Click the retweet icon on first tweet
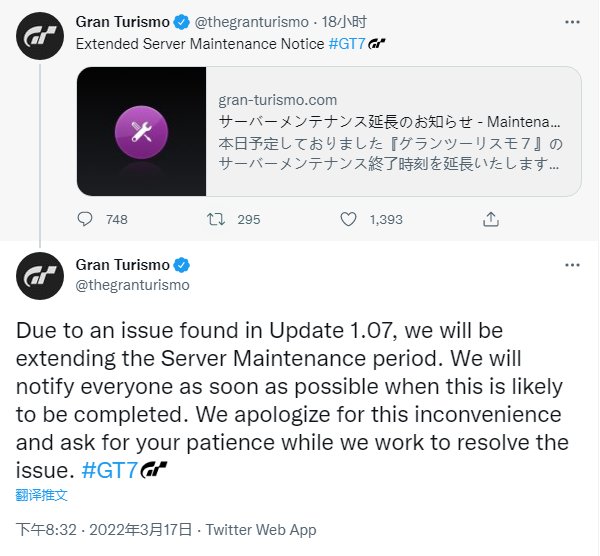 tap(216, 219)
